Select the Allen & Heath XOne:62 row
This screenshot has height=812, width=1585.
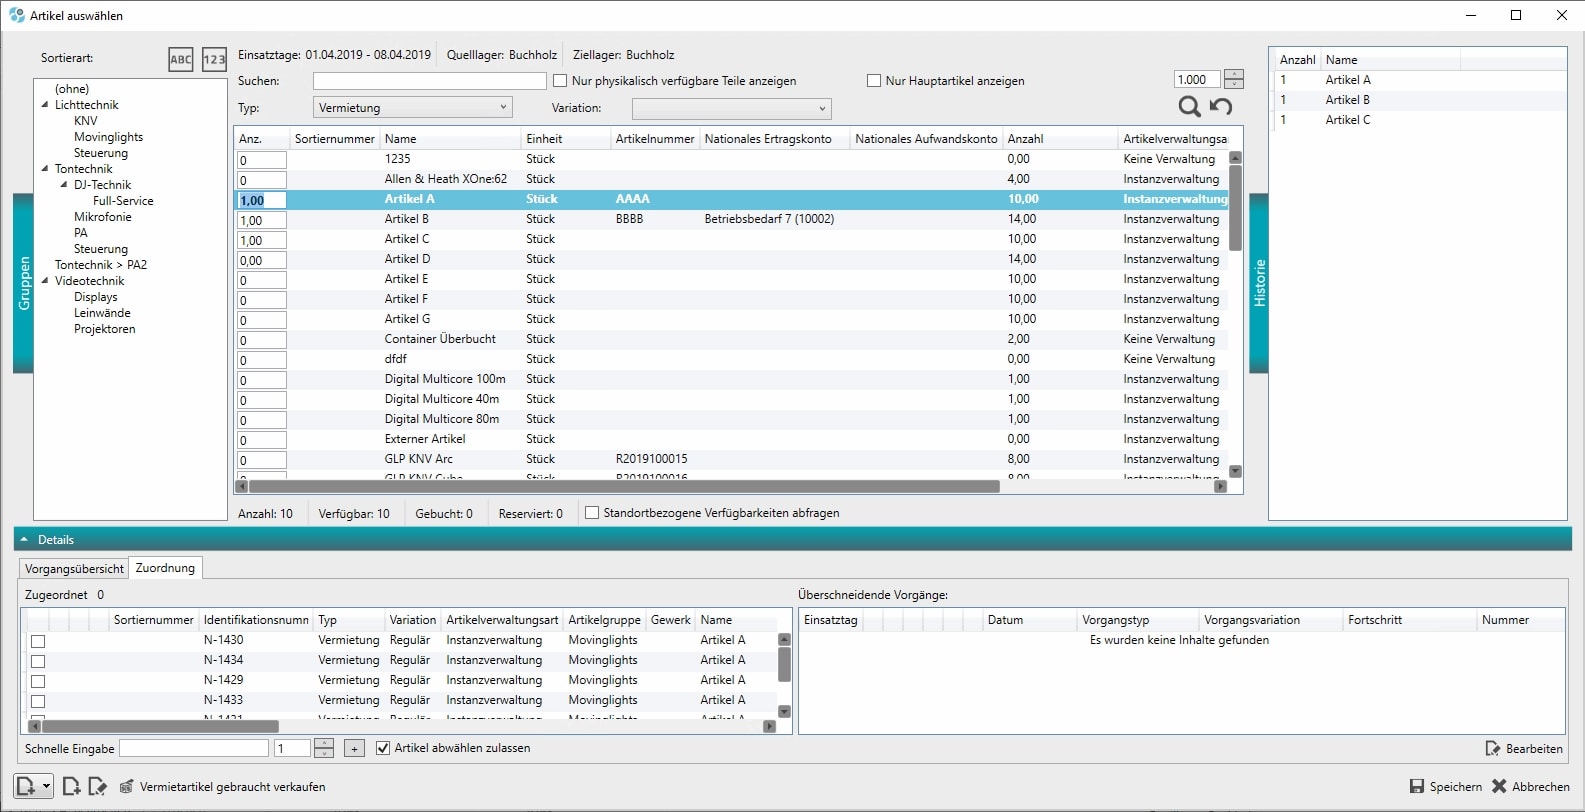(x=733, y=179)
